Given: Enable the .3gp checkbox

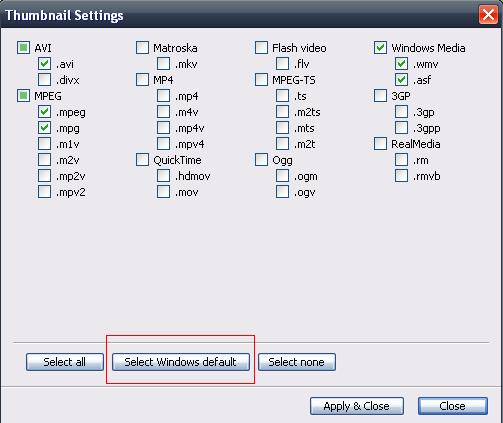Looking at the screenshot, I should (401, 112).
